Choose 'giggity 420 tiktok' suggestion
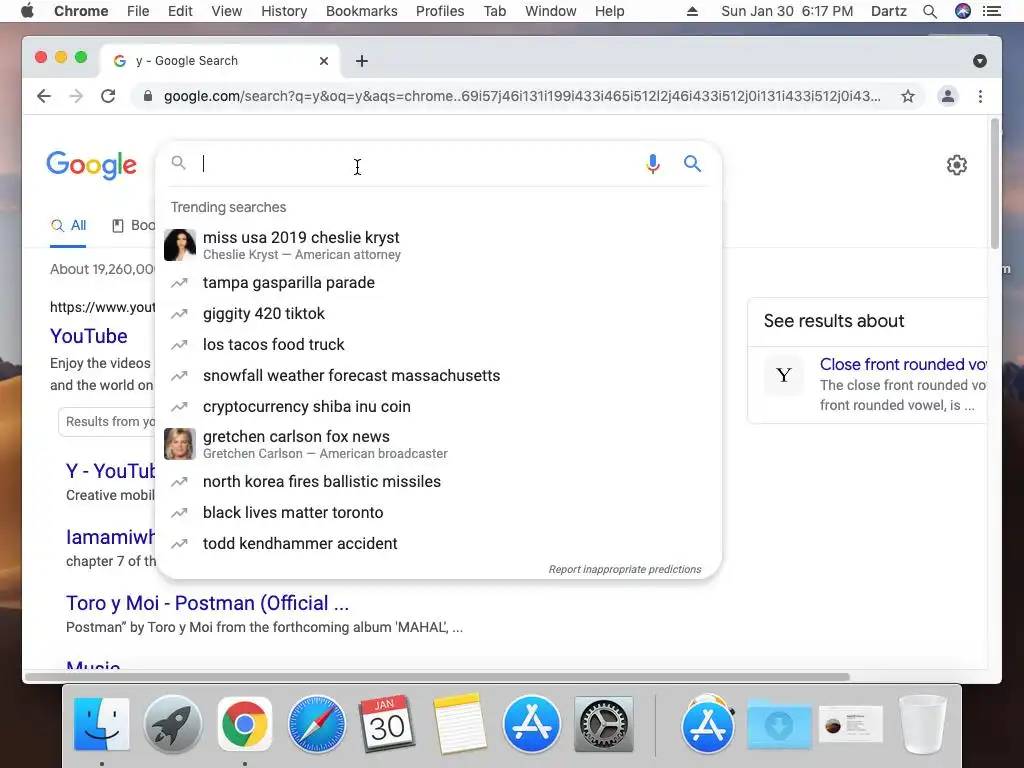The width and height of the screenshot is (1024, 768). [439, 313]
